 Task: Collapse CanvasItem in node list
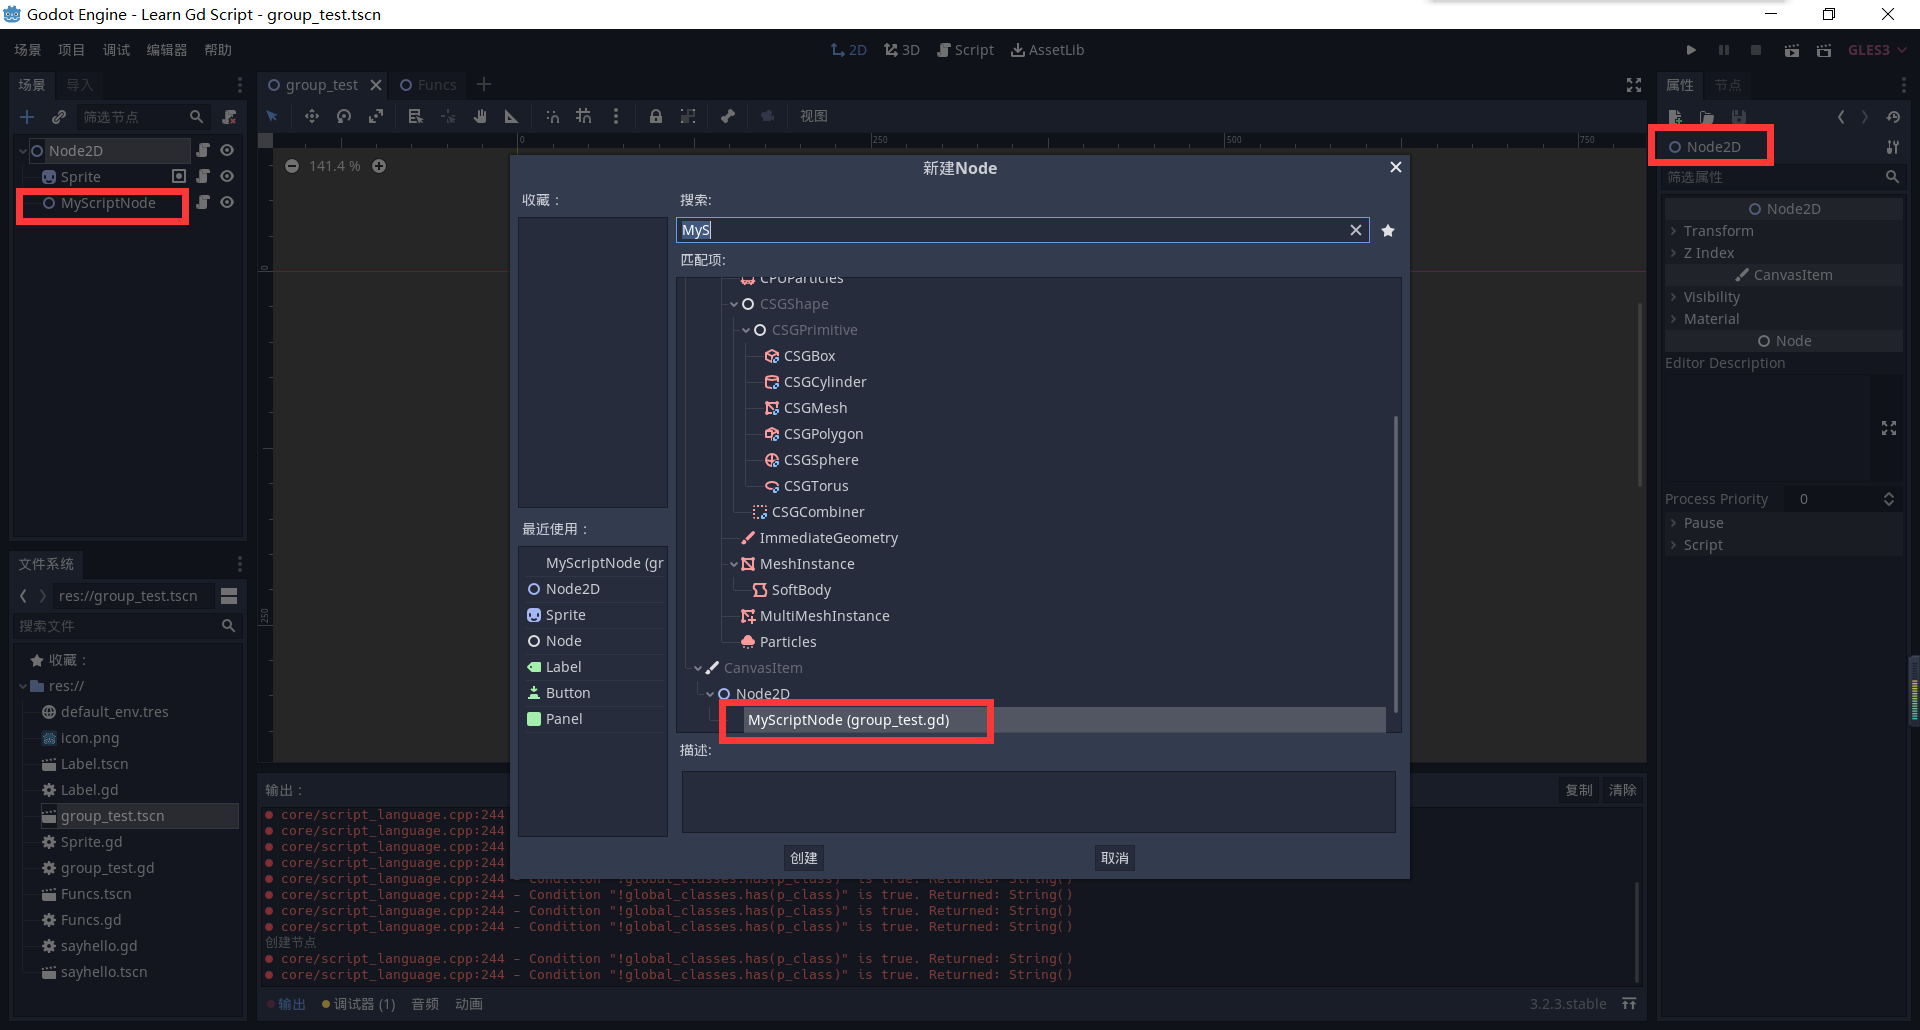coord(698,668)
